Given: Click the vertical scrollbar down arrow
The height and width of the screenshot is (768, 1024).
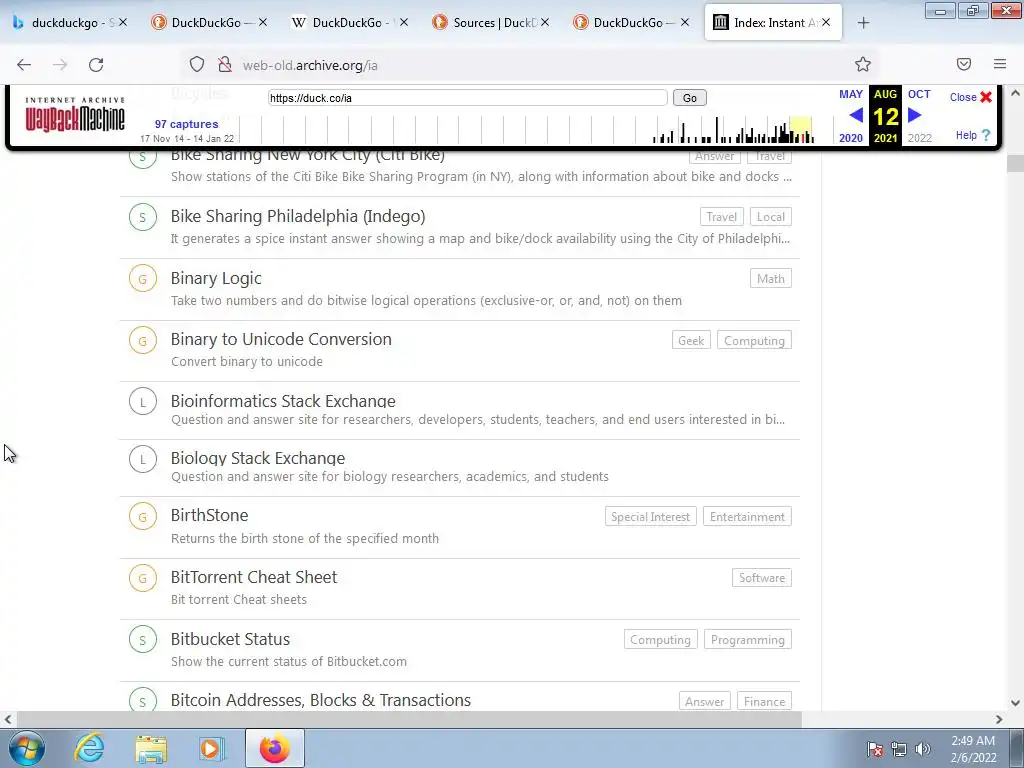Looking at the screenshot, I should [x=1015, y=703].
